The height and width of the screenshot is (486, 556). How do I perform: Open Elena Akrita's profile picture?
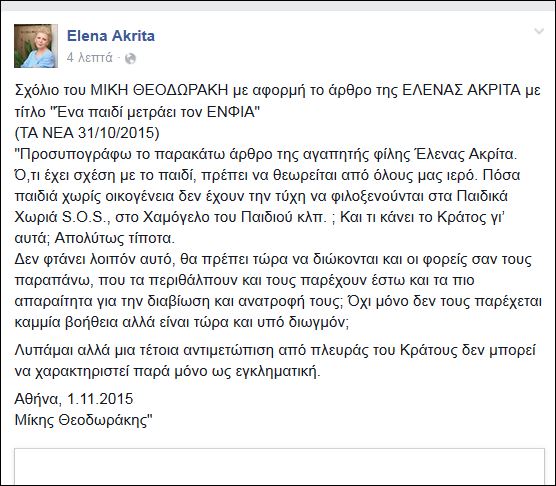[x=36, y=46]
